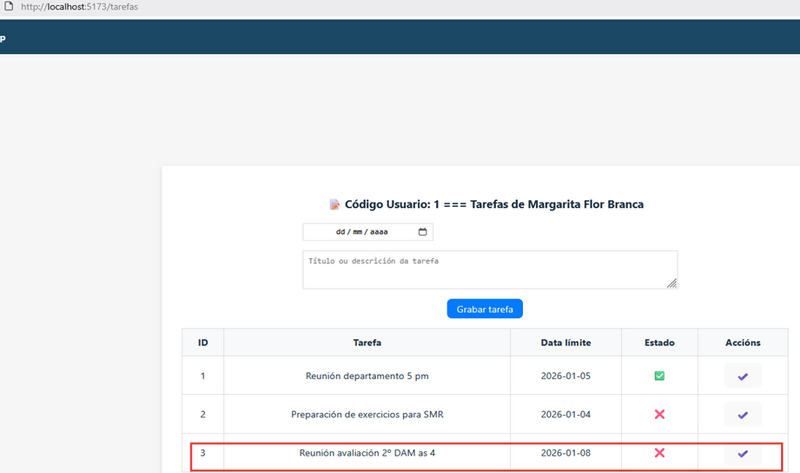This screenshot has width=800, height=473.
Task: Click the Data límite column header
Action: pyautogui.click(x=566, y=342)
